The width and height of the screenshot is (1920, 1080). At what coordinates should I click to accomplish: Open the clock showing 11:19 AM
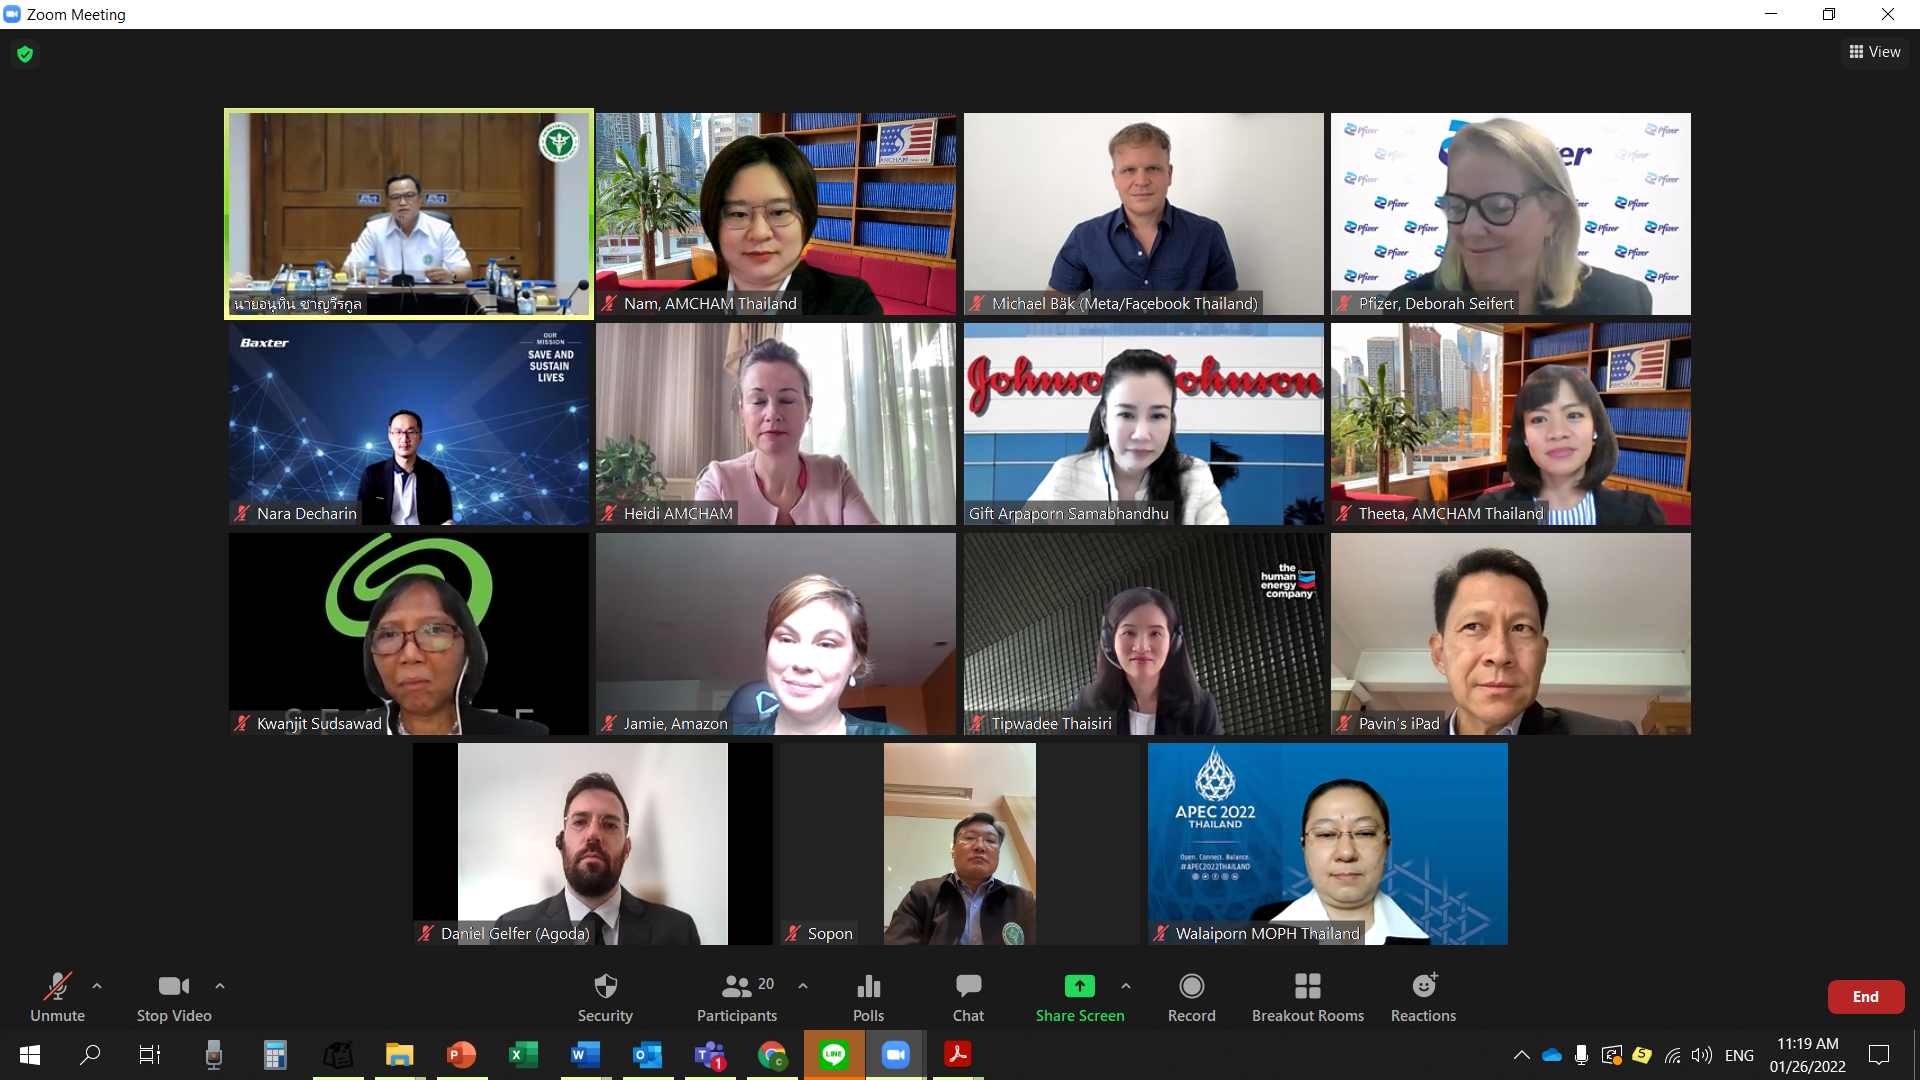click(x=1807, y=1055)
